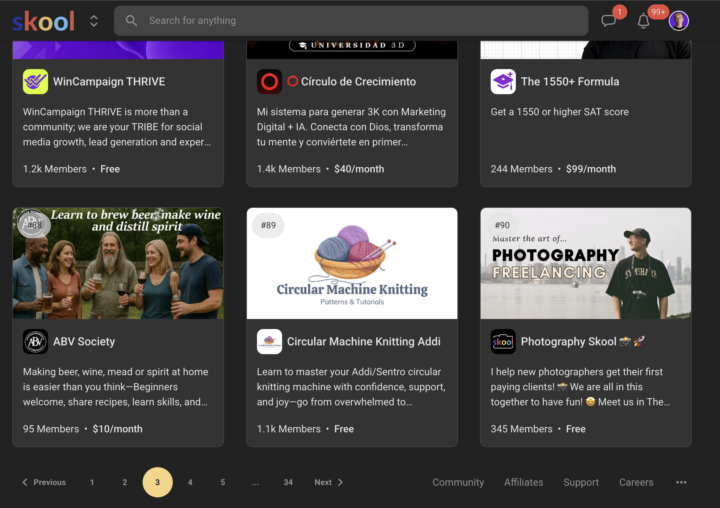Click '1.4k Members' text
Screen dimensions: 720x508
pos(288,169)
